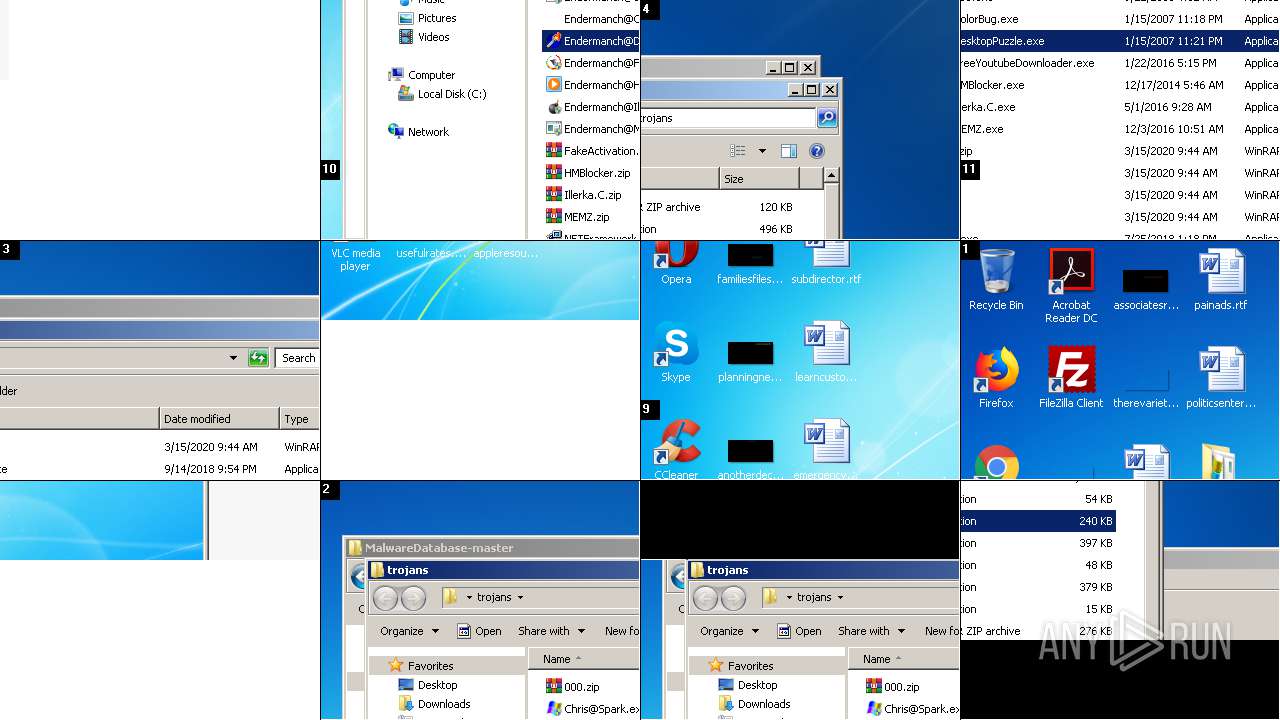Click the Type column header
This screenshot has width=1280, height=720.
click(300, 419)
